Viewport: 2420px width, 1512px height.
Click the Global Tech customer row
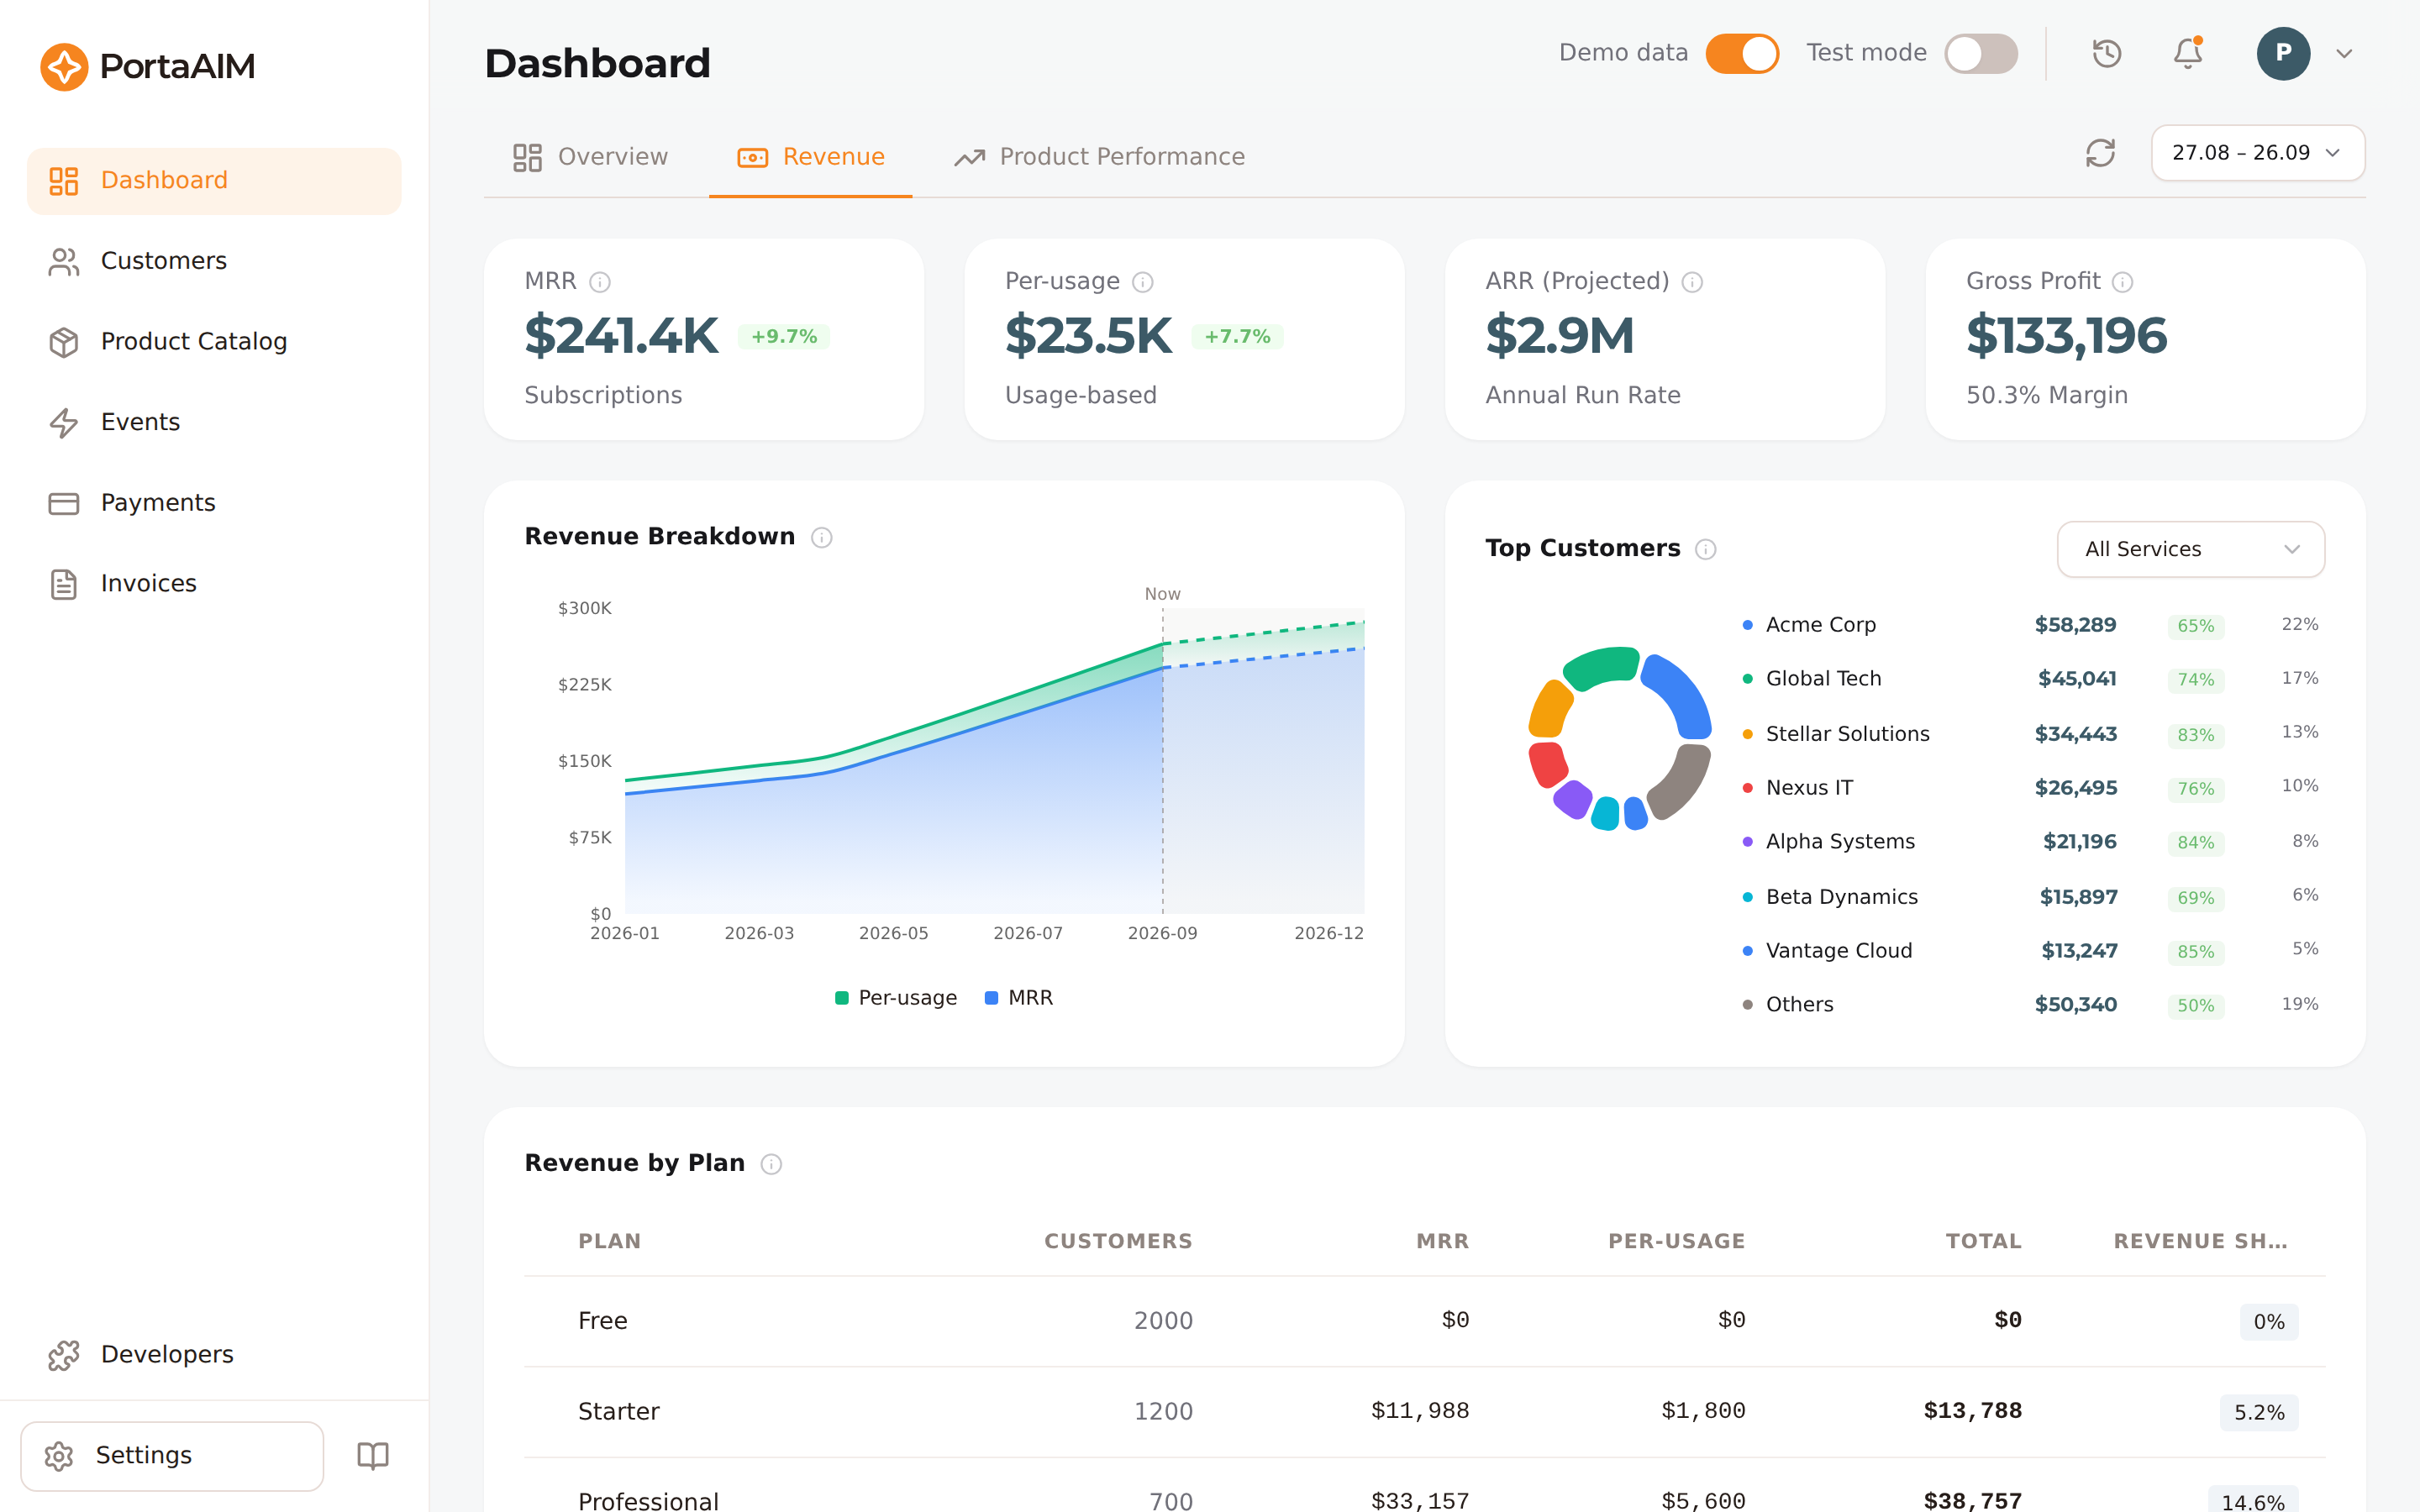click(x=2030, y=679)
